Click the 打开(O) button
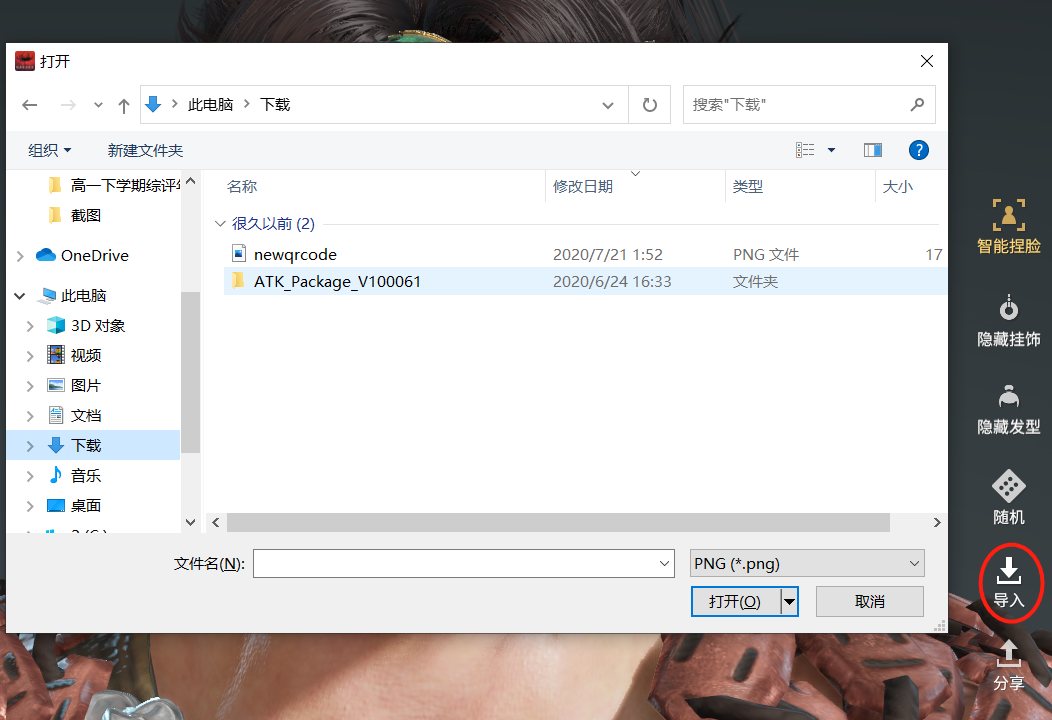The width and height of the screenshot is (1052, 720). [735, 601]
